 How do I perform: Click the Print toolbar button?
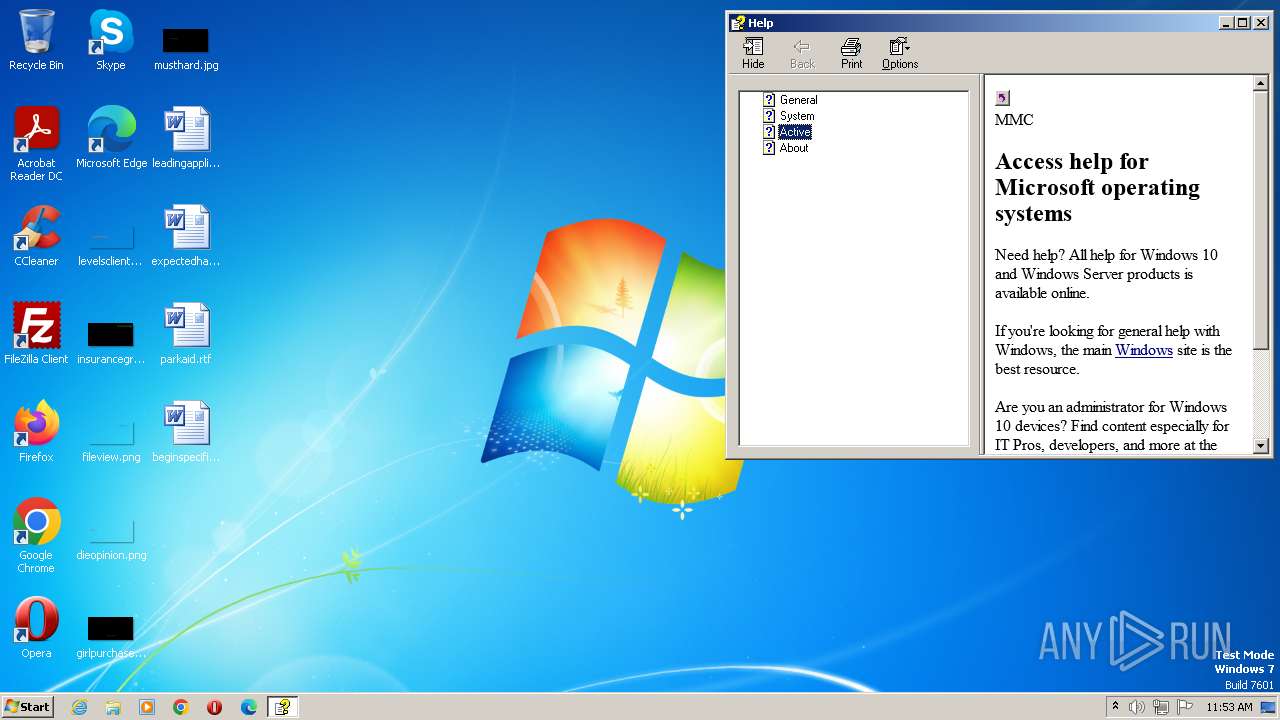coord(851,54)
